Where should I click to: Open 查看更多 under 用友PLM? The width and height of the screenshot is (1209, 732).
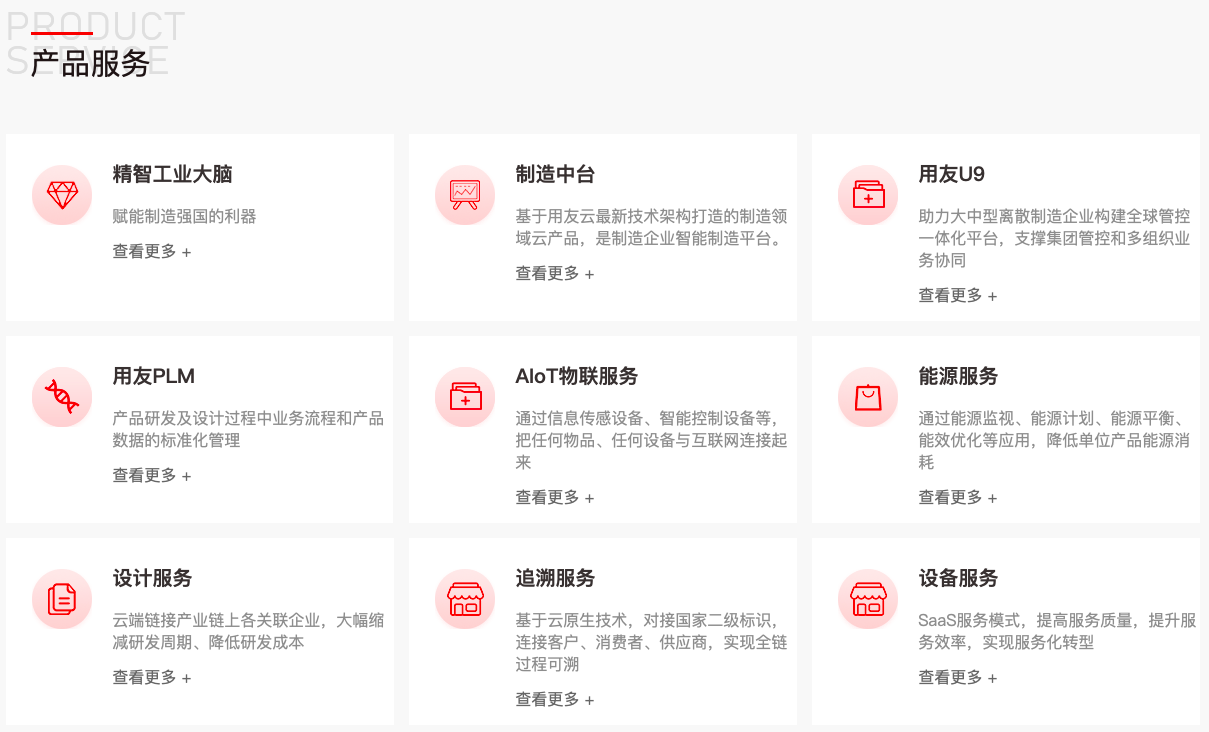point(152,476)
